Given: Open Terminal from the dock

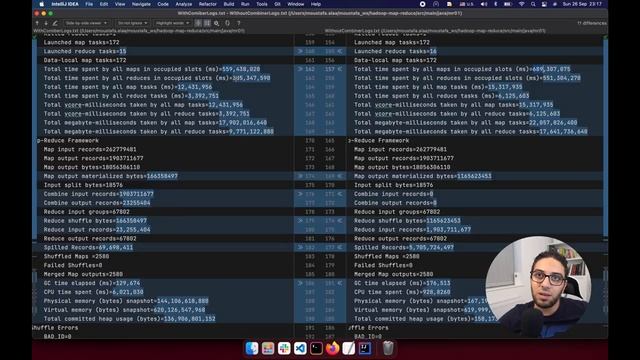Looking at the screenshot, I should pos(316,348).
